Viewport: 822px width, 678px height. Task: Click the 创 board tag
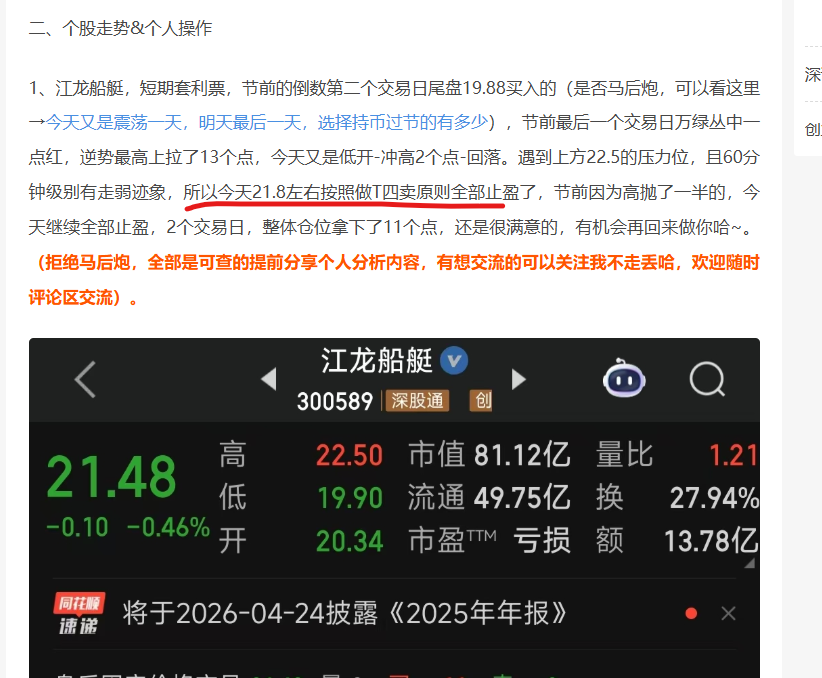(x=481, y=401)
